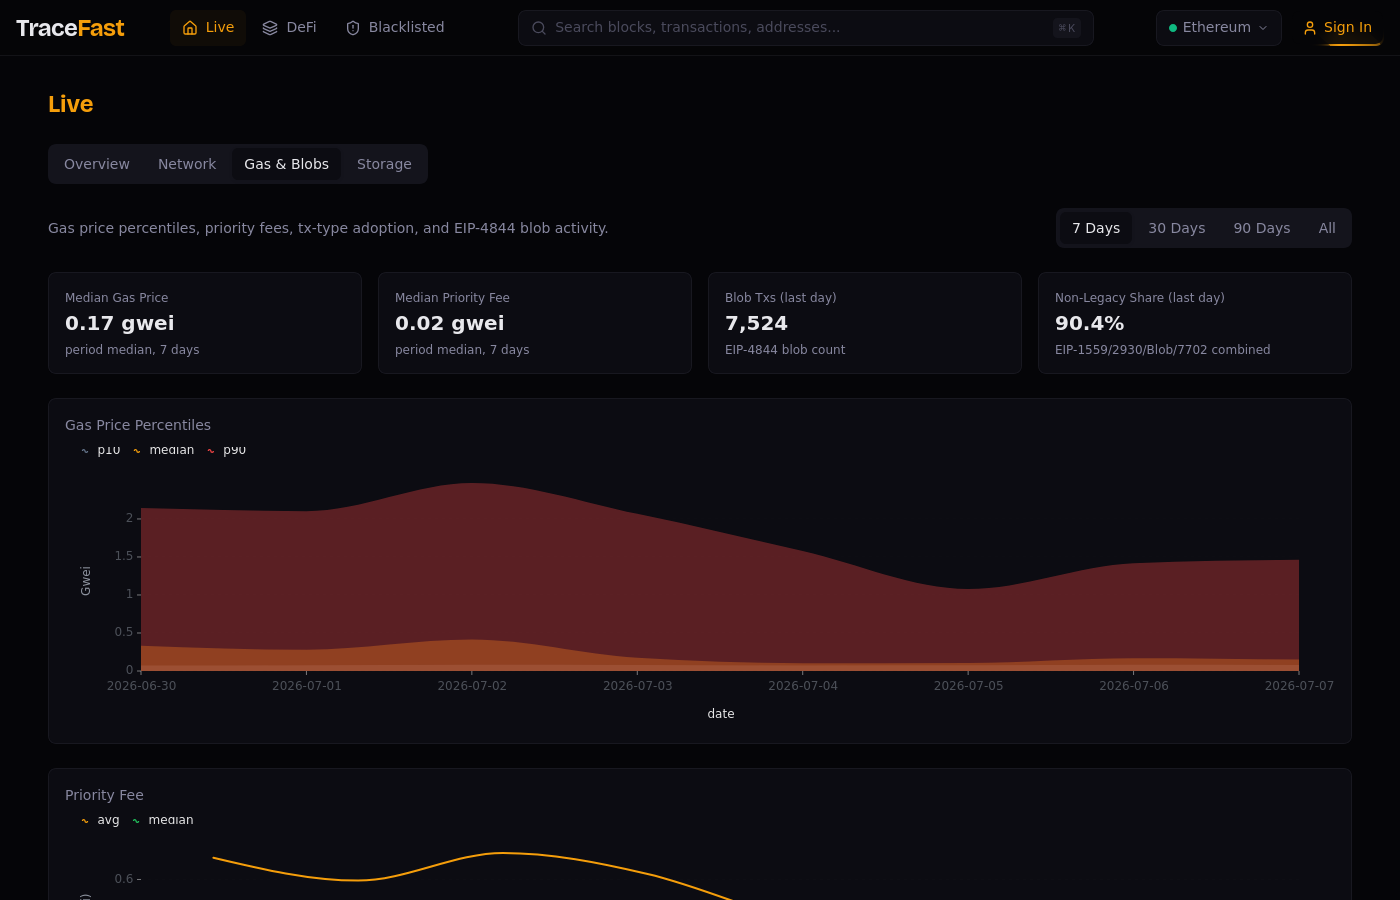Viewport: 1400px width, 900px height.
Task: Open the DeFi nav label
Action: point(301,27)
